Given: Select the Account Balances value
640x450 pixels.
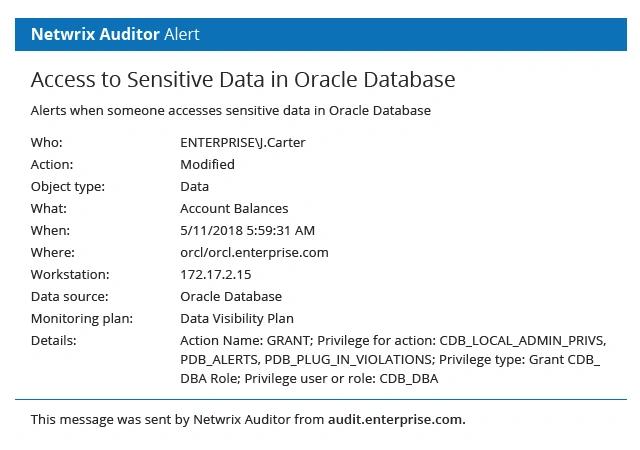Looking at the screenshot, I should (234, 208).
